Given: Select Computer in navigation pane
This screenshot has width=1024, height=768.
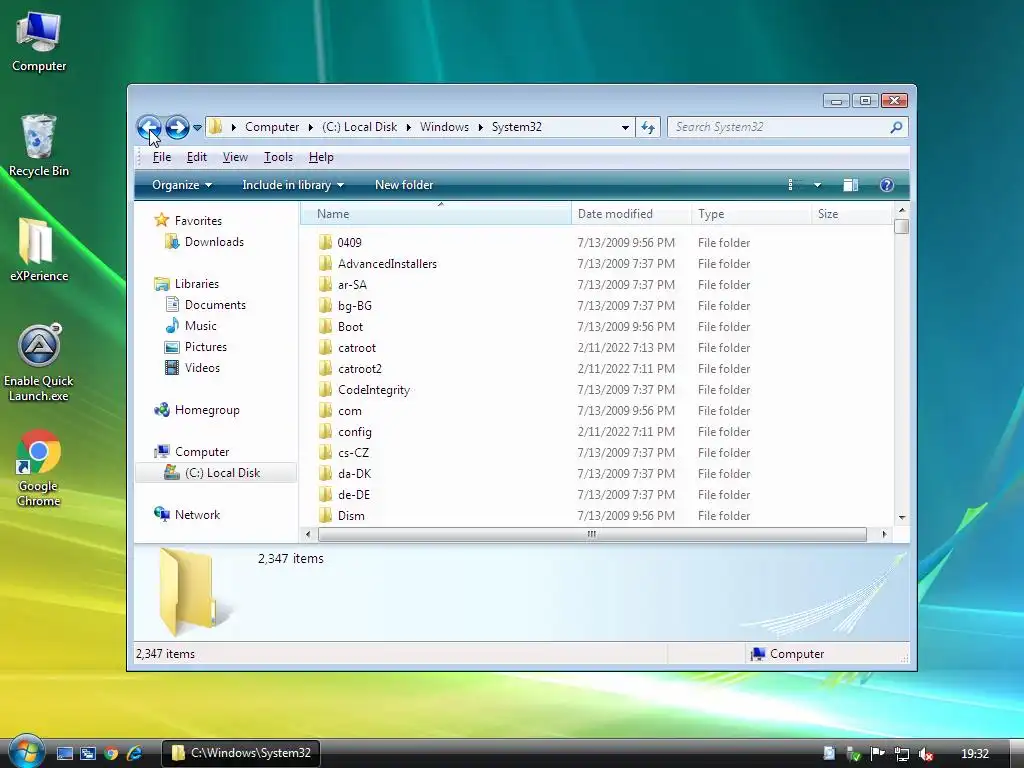Looking at the screenshot, I should point(201,451).
